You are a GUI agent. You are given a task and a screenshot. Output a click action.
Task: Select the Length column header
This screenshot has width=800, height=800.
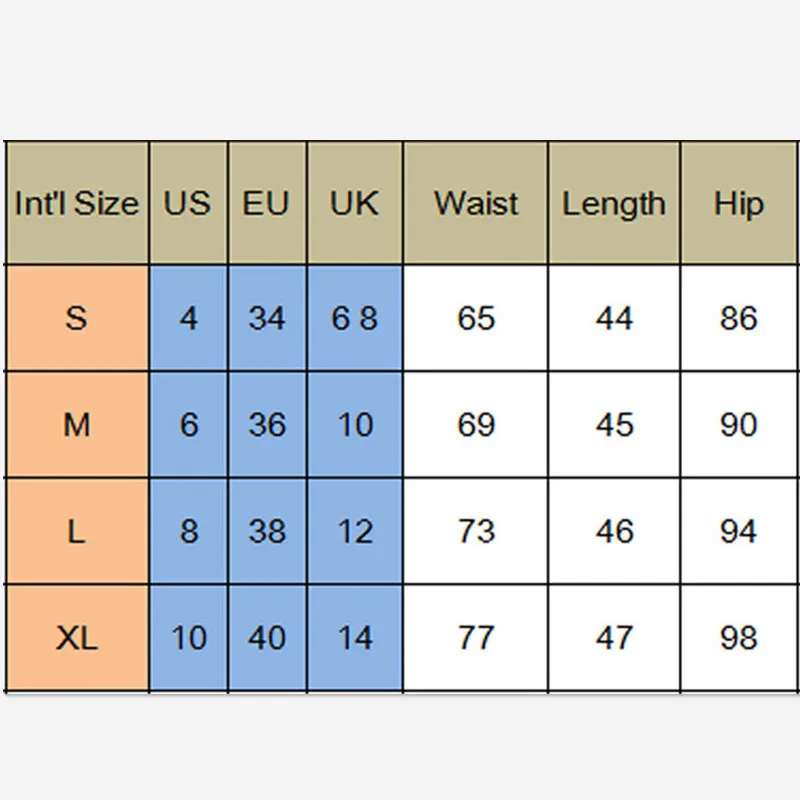pos(614,204)
